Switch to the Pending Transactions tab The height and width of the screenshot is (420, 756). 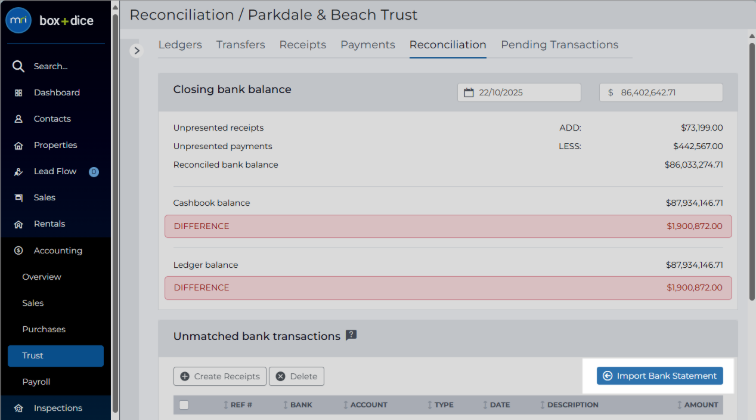point(559,45)
